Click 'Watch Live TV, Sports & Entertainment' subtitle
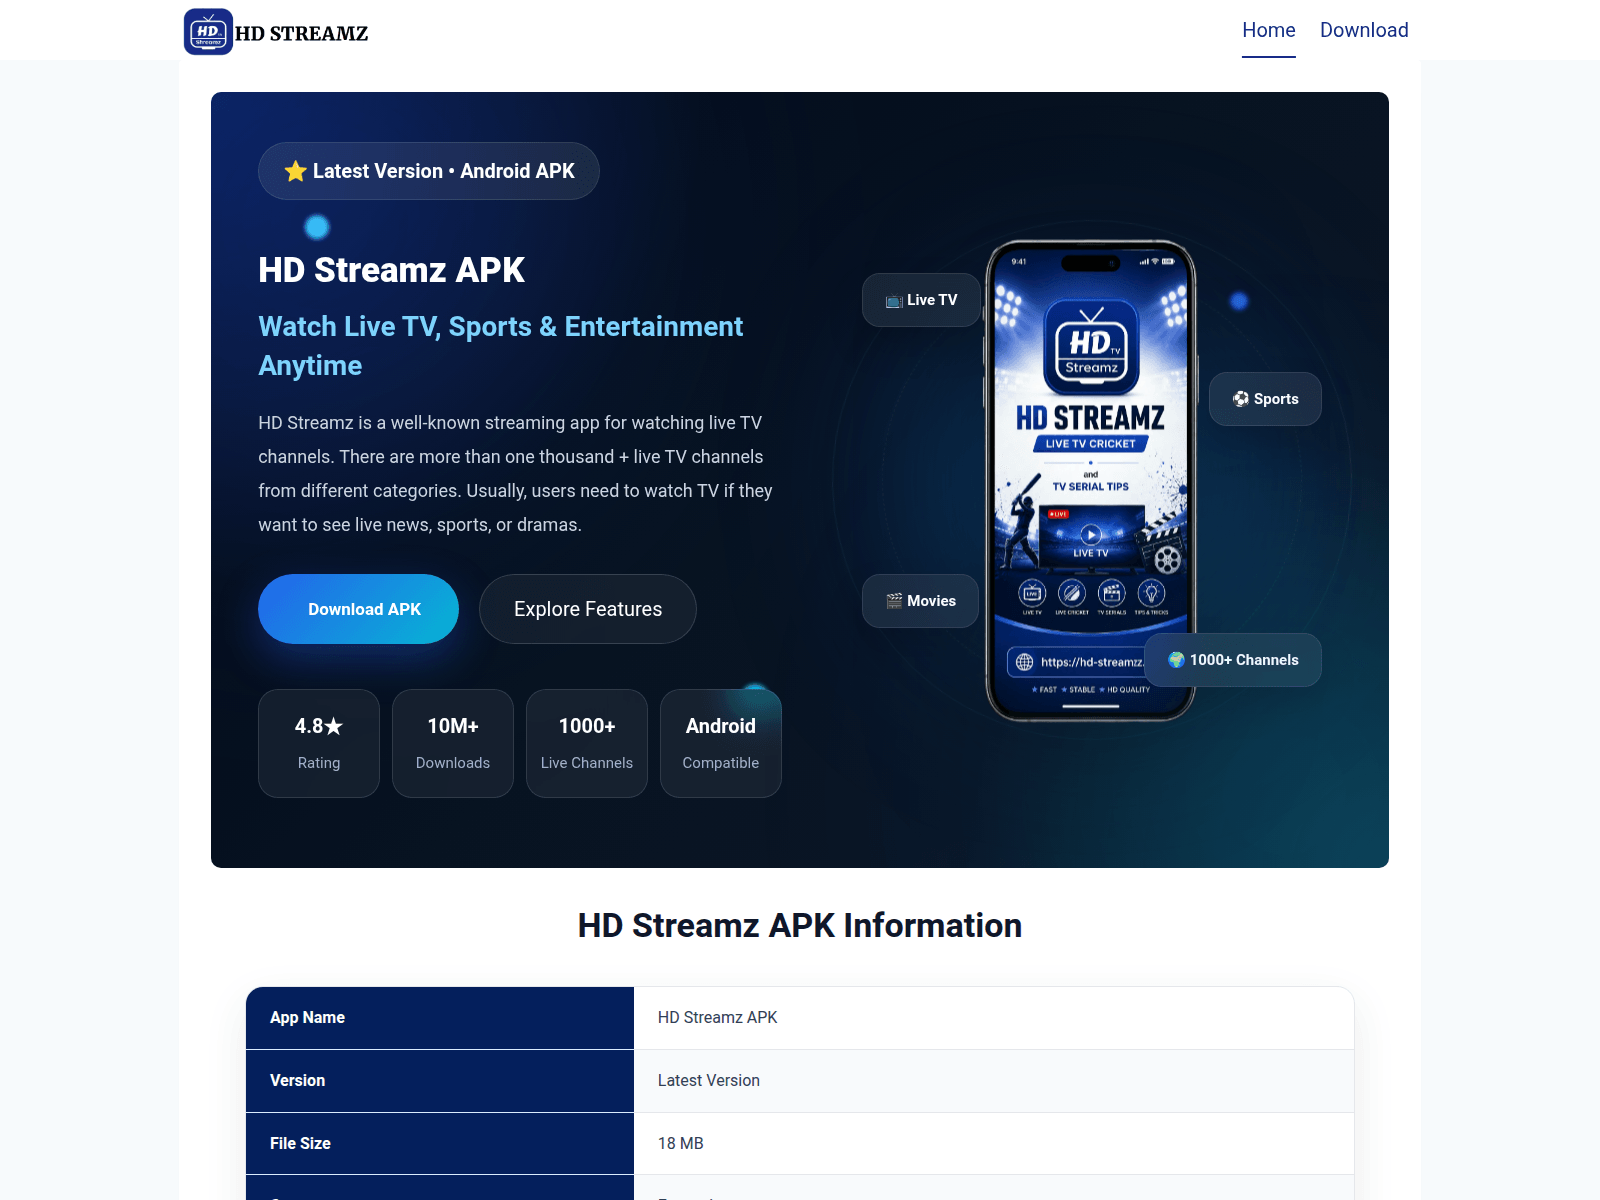1600x1200 pixels. [500, 346]
